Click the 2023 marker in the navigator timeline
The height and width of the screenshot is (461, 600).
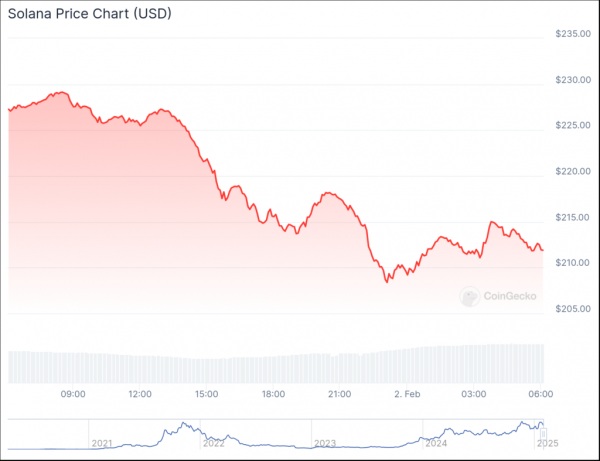click(x=325, y=443)
